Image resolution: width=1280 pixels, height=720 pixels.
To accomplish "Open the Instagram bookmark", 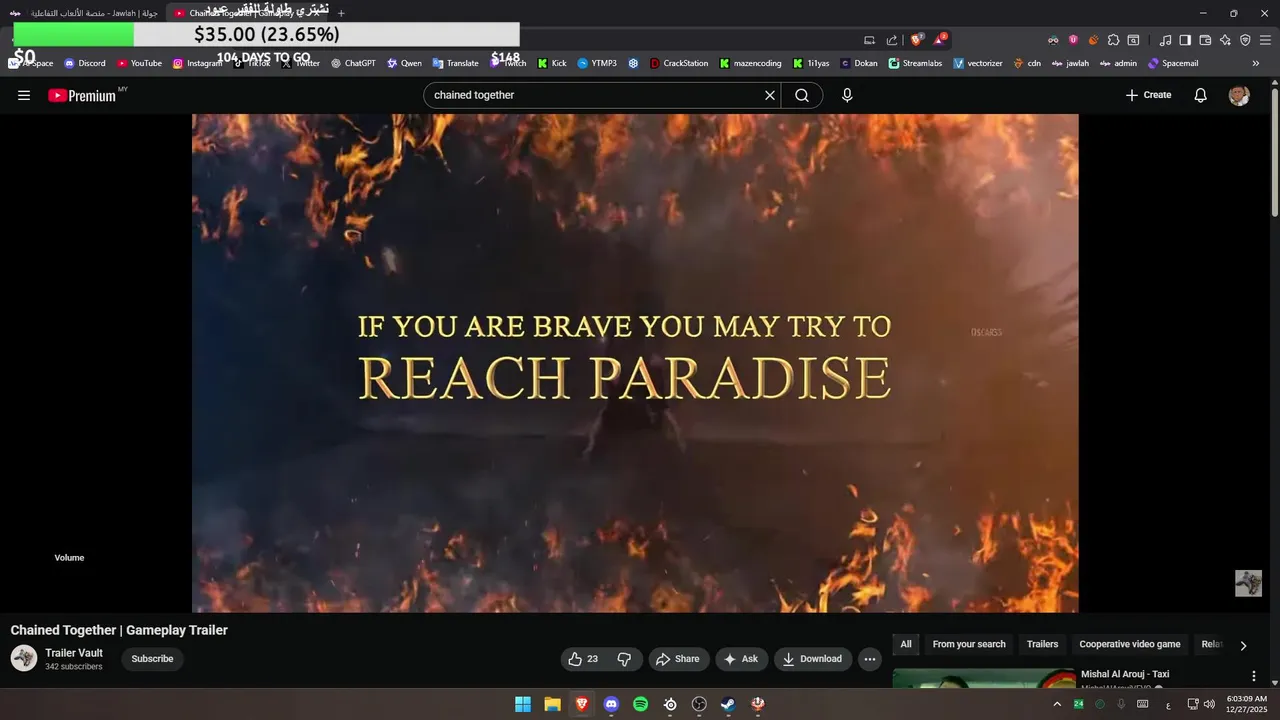I will click(197, 63).
